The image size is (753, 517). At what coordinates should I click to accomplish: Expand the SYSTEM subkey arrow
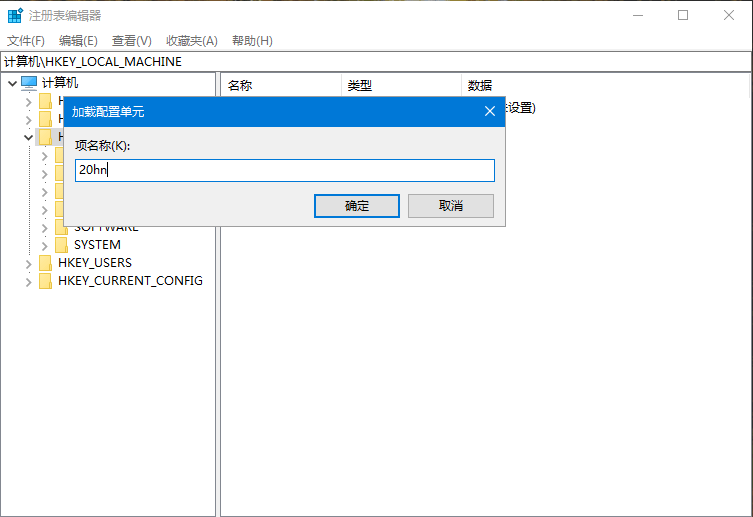44,245
